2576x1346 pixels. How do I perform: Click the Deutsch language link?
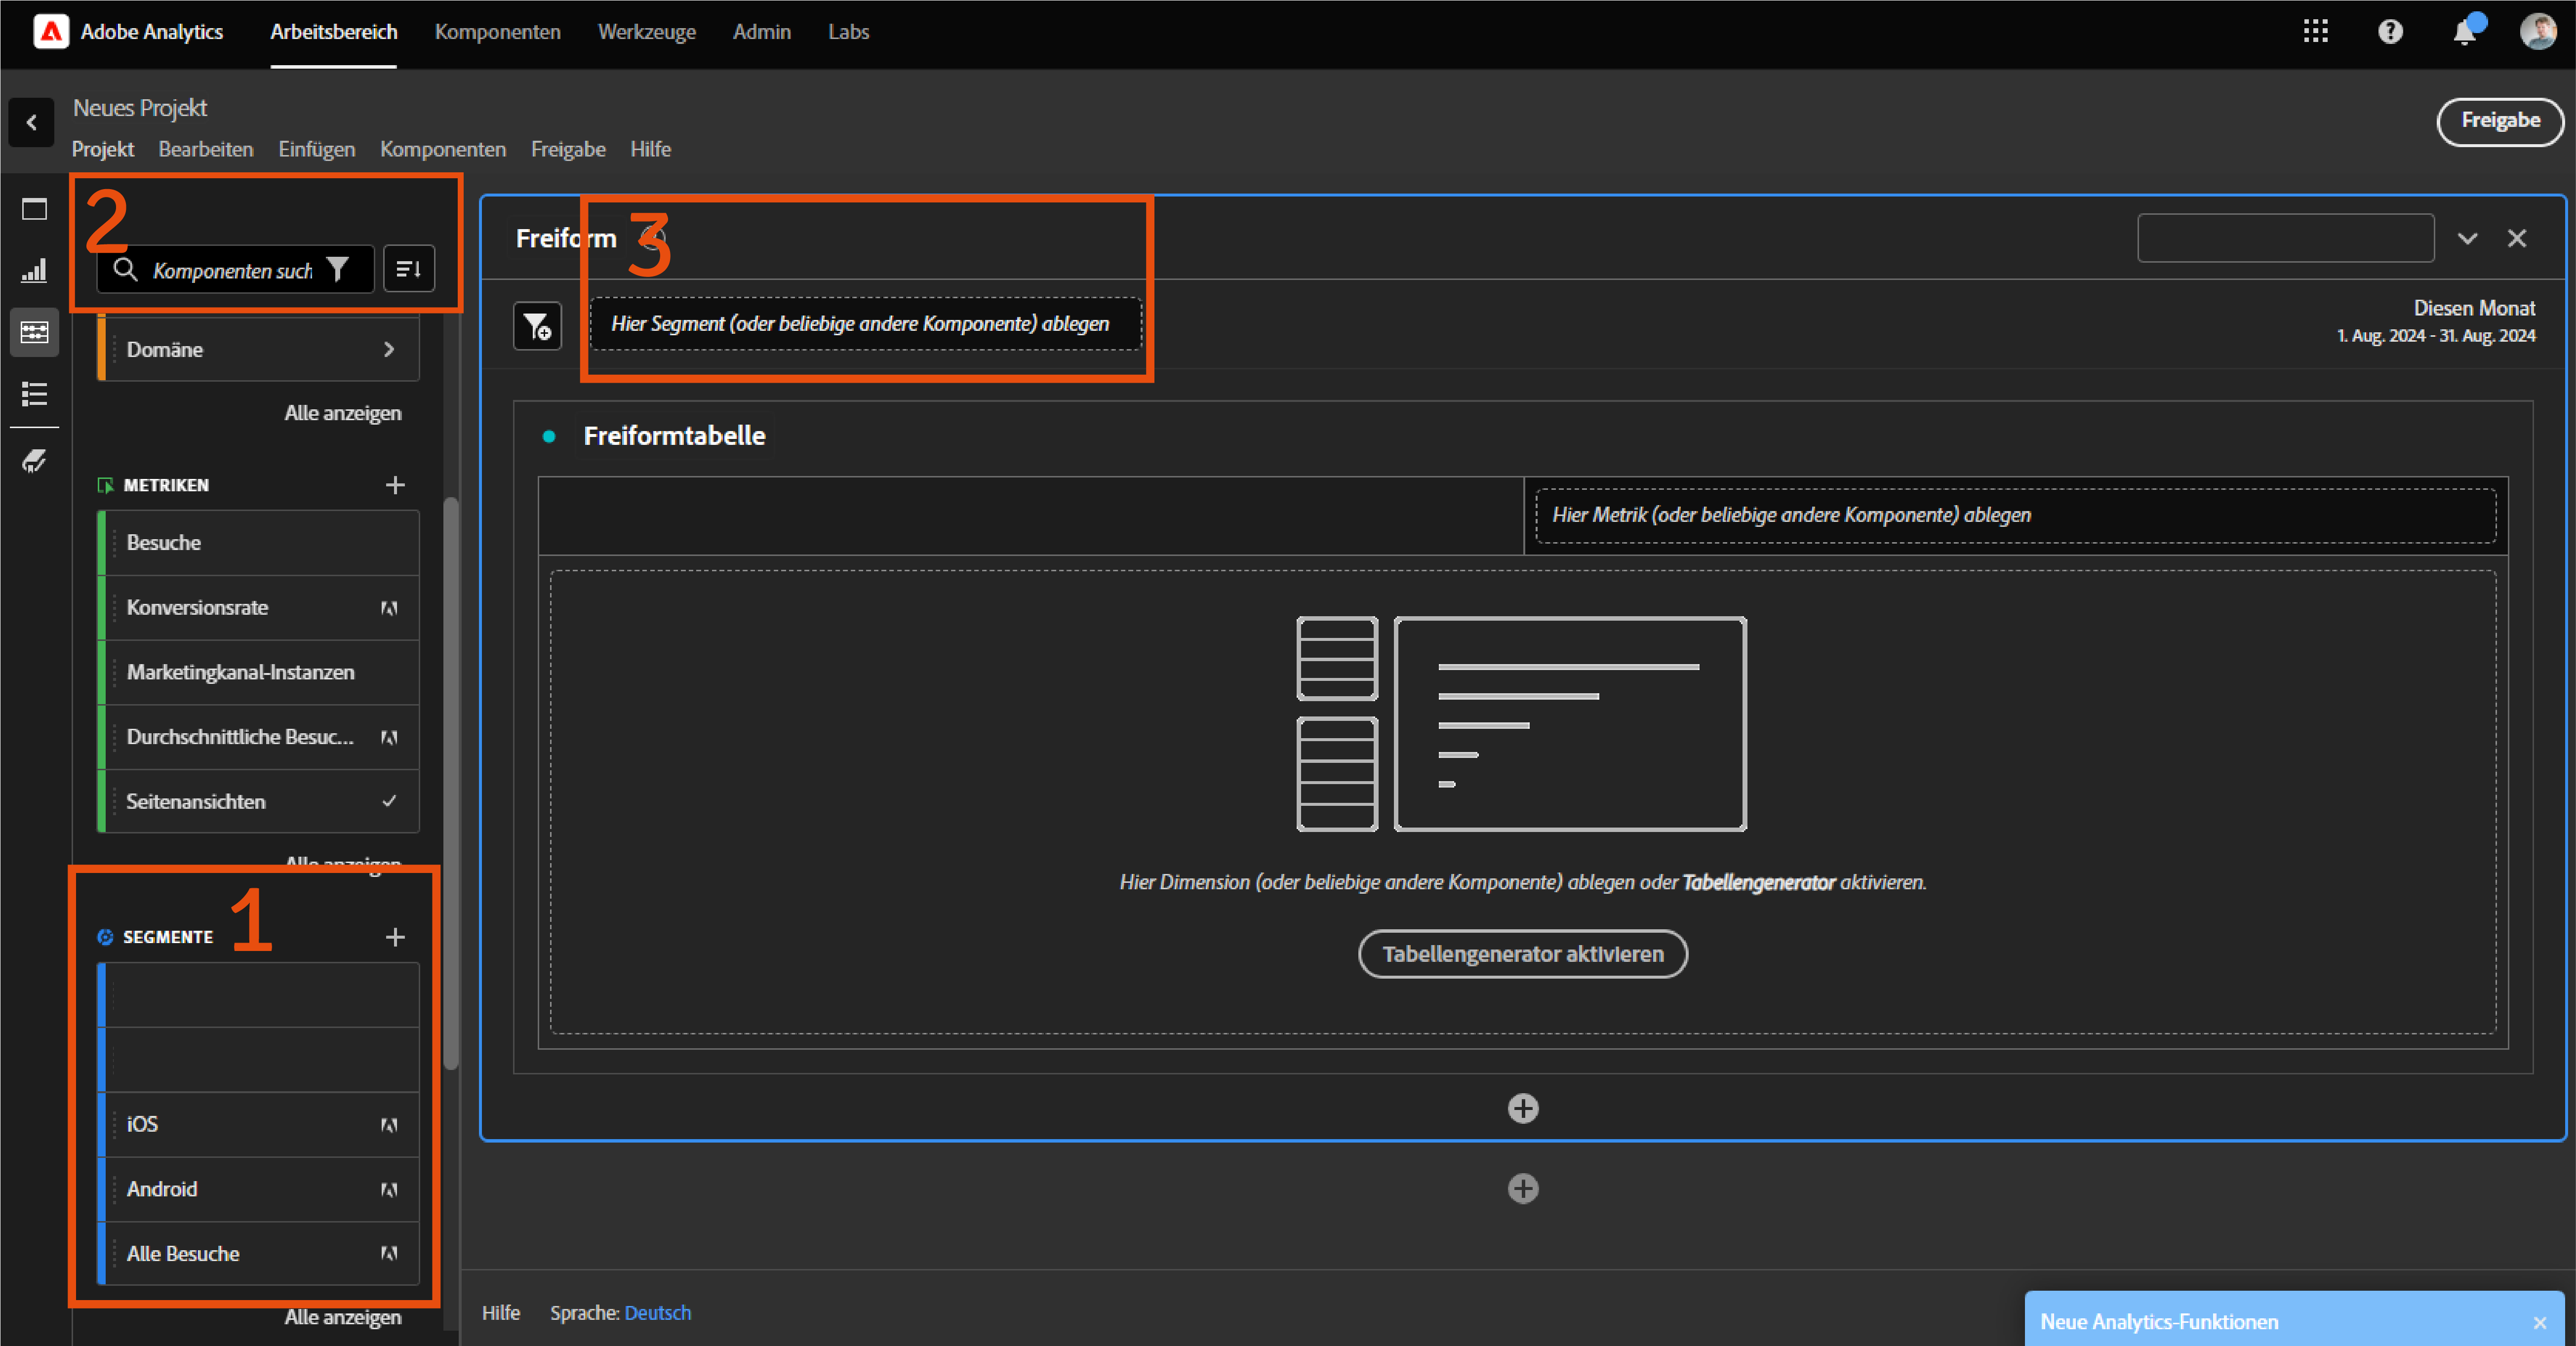[x=658, y=1313]
